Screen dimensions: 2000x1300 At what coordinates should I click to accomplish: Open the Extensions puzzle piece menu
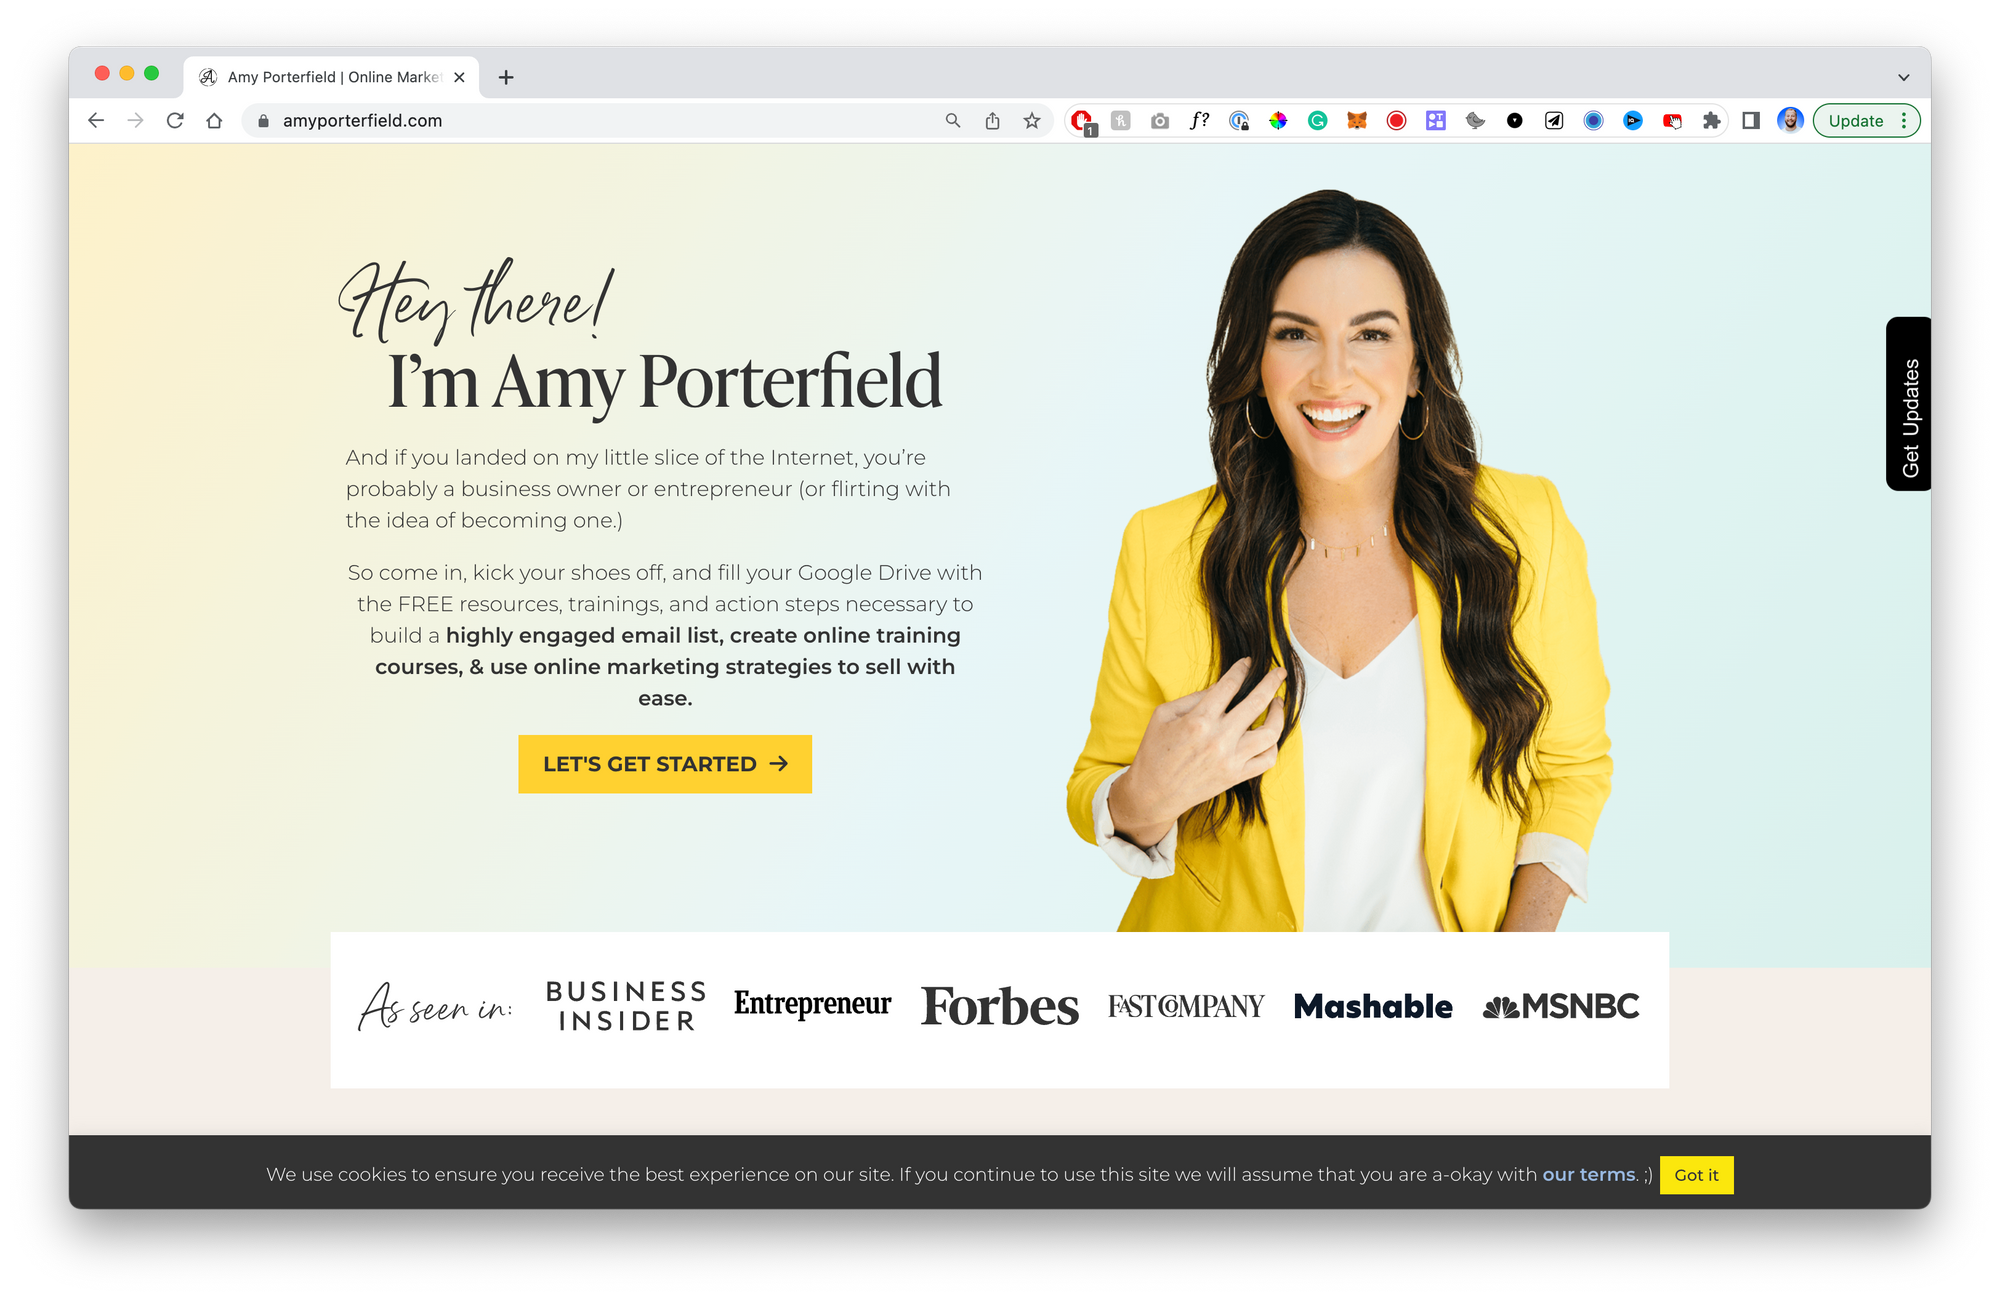1712,121
